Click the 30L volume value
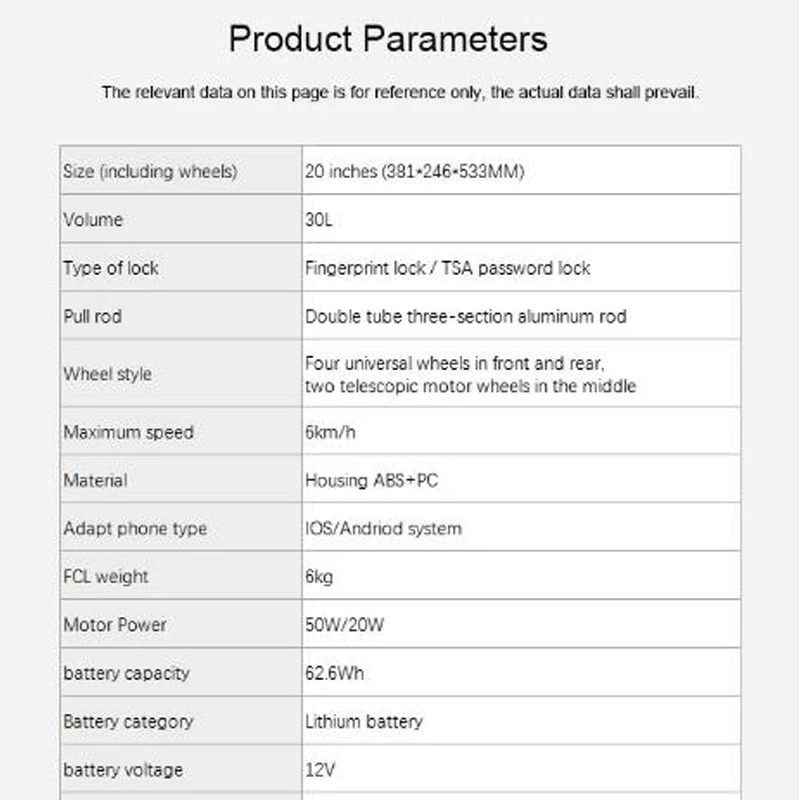This screenshot has height=800, width=800. pos(319,220)
